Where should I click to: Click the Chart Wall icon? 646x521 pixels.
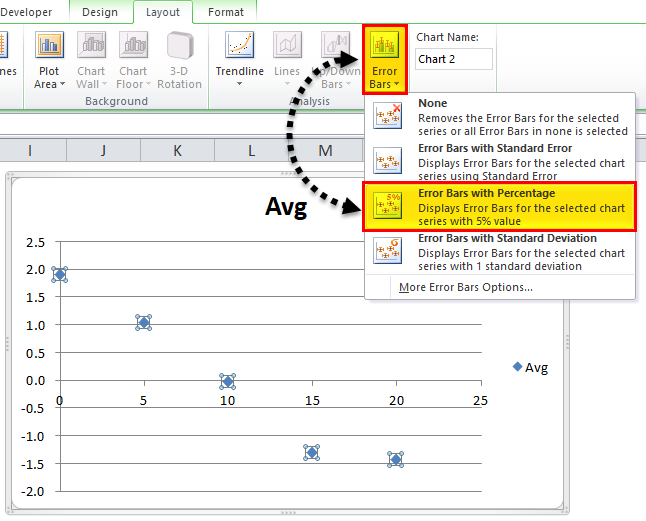tap(91, 44)
